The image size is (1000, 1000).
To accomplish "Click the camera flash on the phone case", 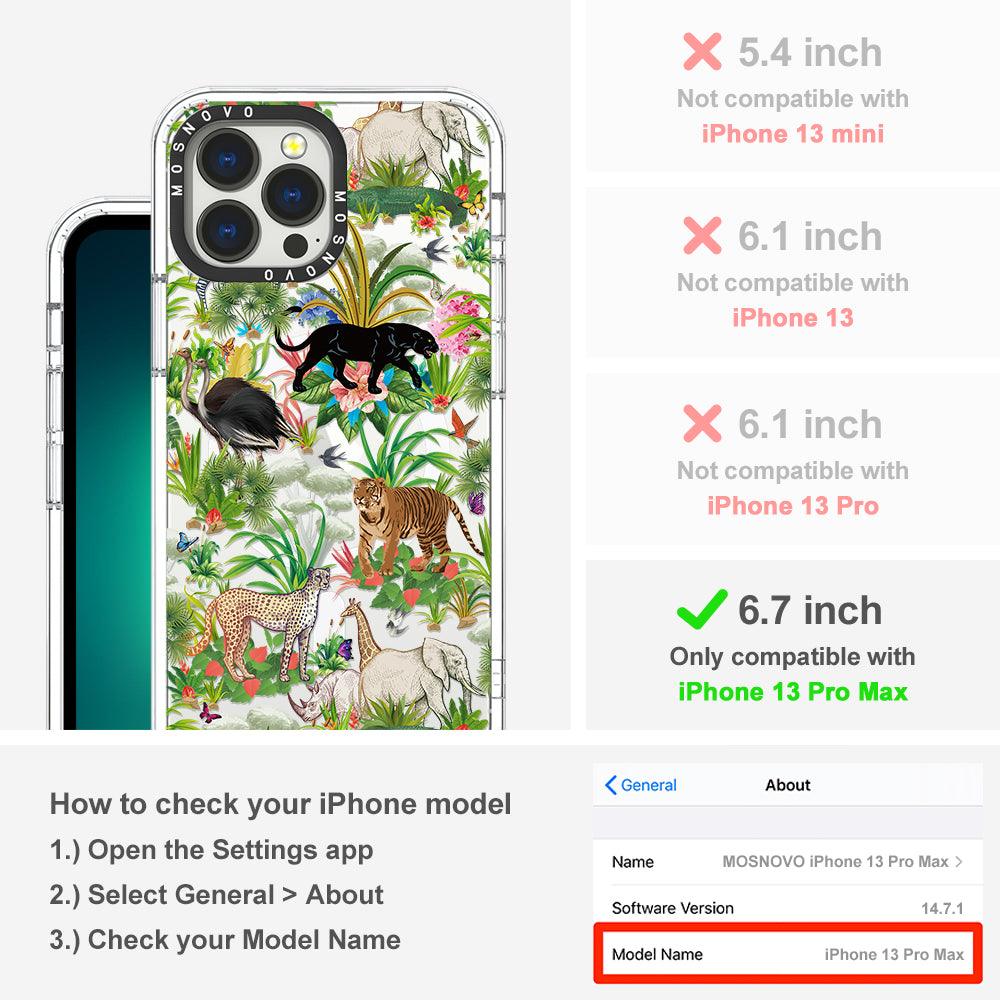I will pos(293,146).
